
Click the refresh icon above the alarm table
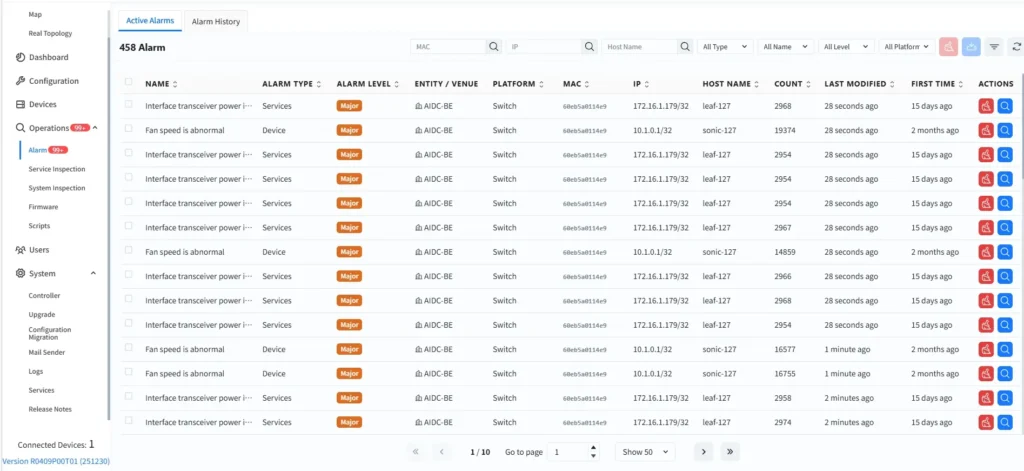click(x=1017, y=46)
